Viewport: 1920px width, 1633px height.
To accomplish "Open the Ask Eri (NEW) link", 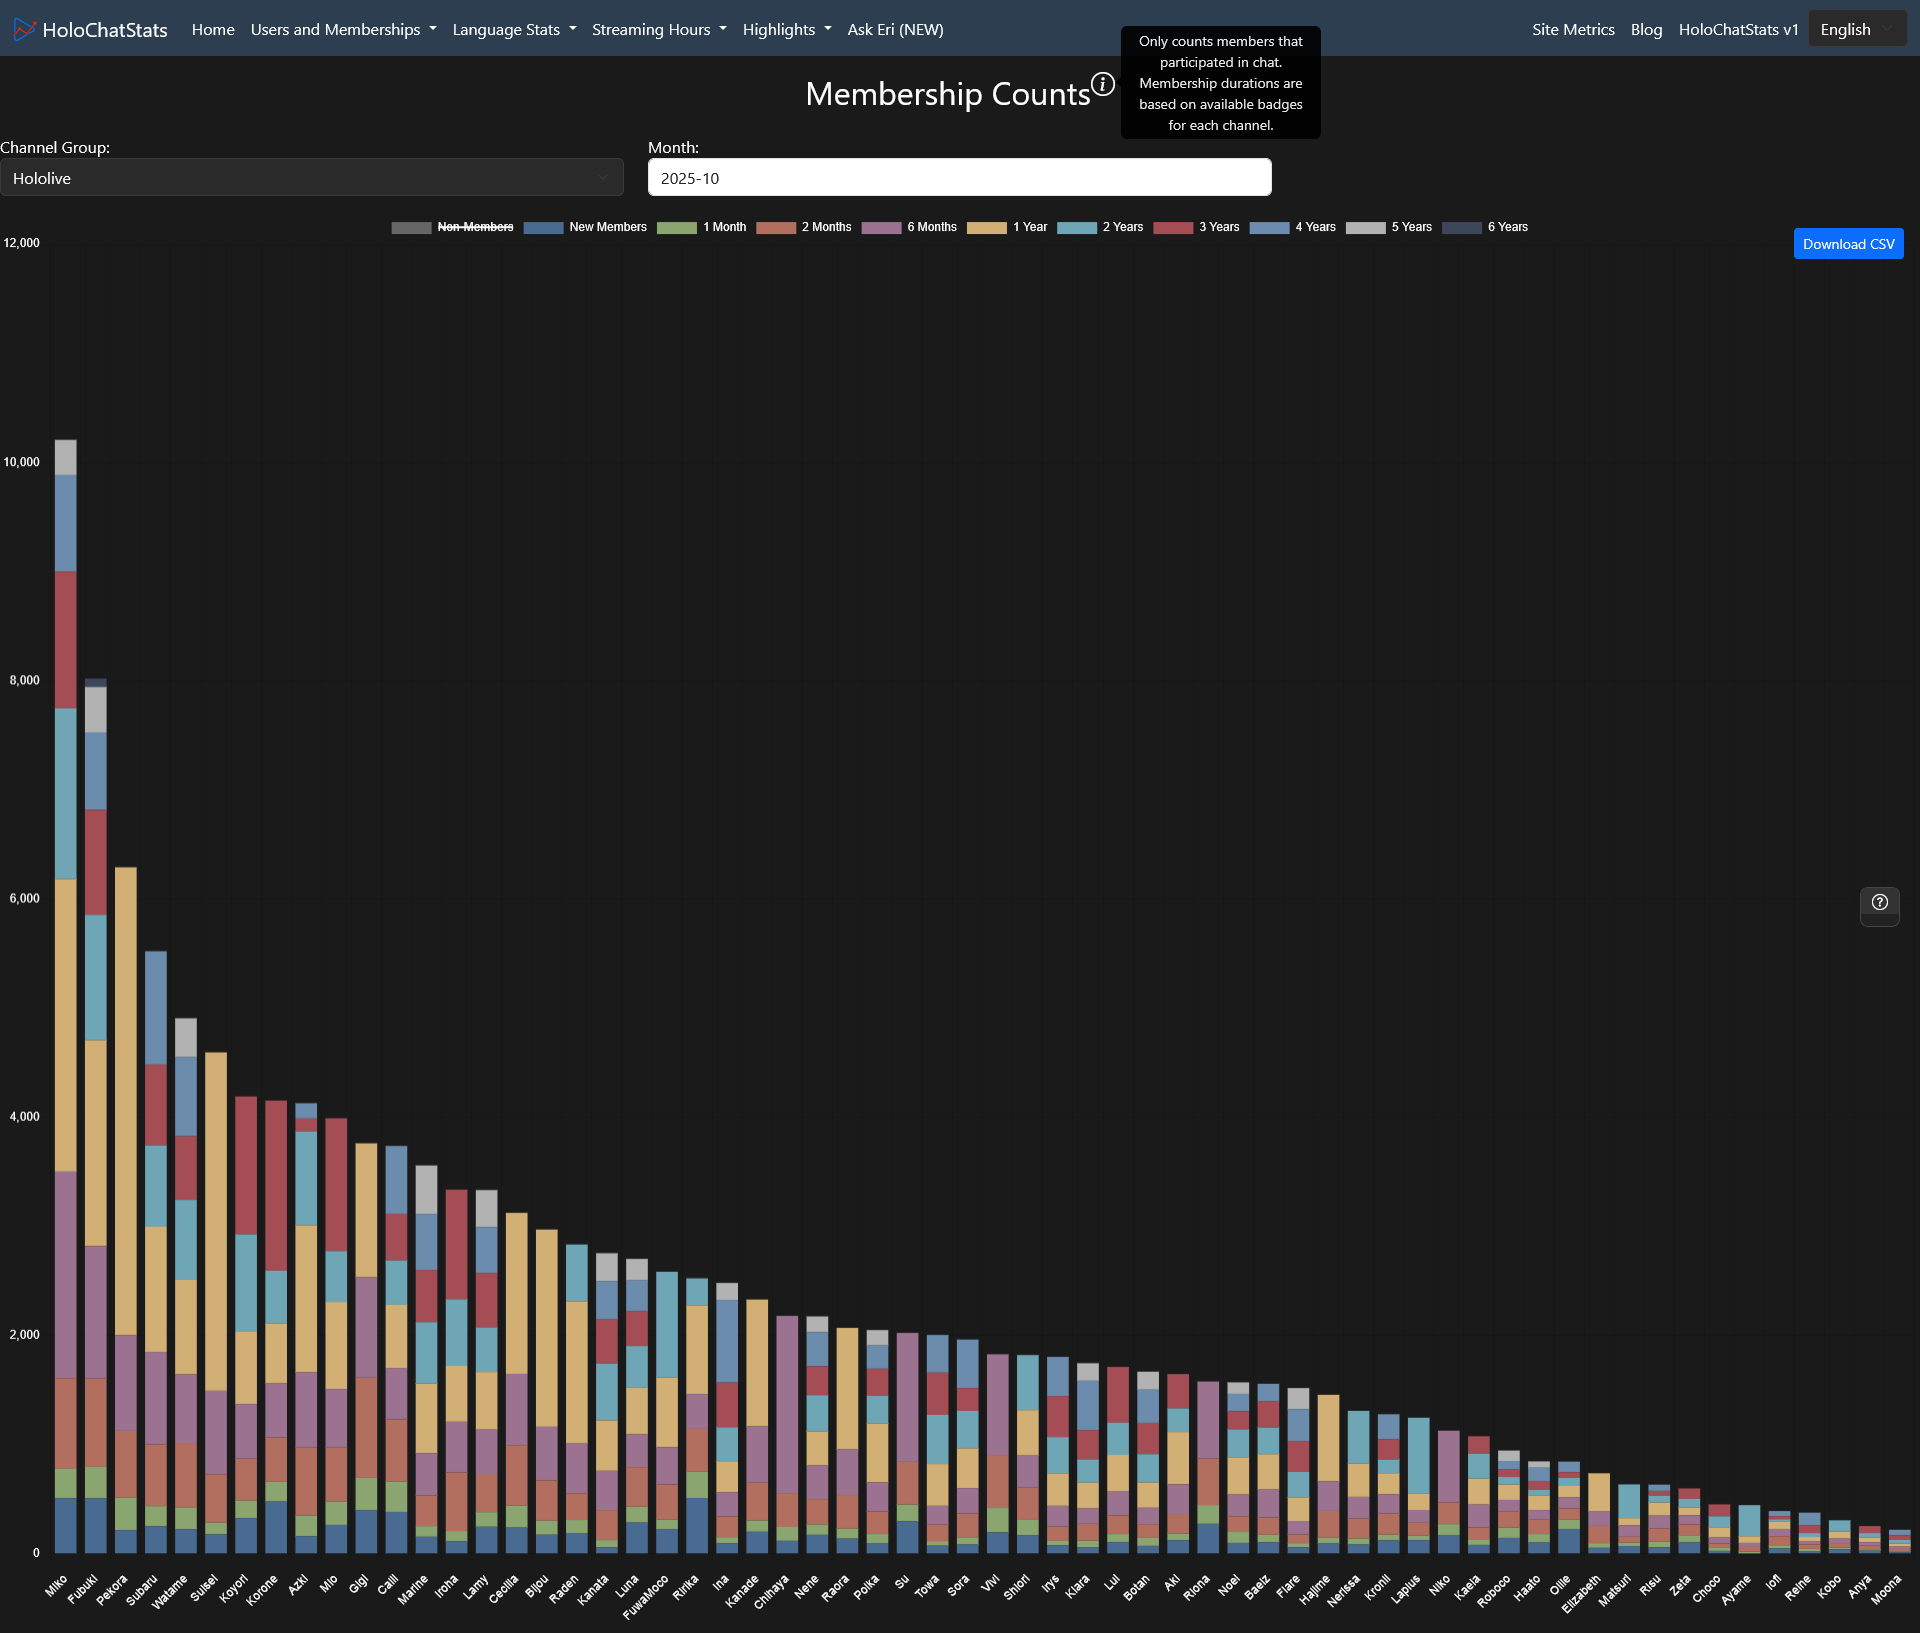I will (895, 29).
